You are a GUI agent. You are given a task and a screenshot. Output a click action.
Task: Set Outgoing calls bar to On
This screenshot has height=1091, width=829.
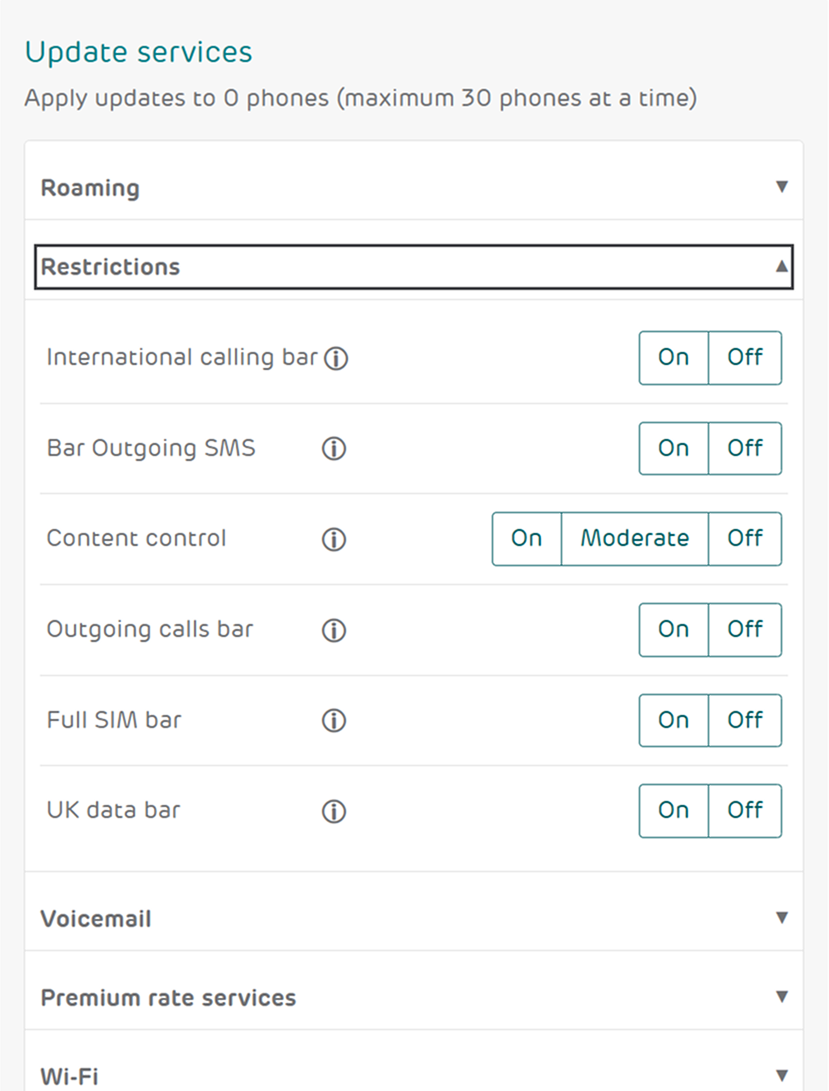[673, 630]
